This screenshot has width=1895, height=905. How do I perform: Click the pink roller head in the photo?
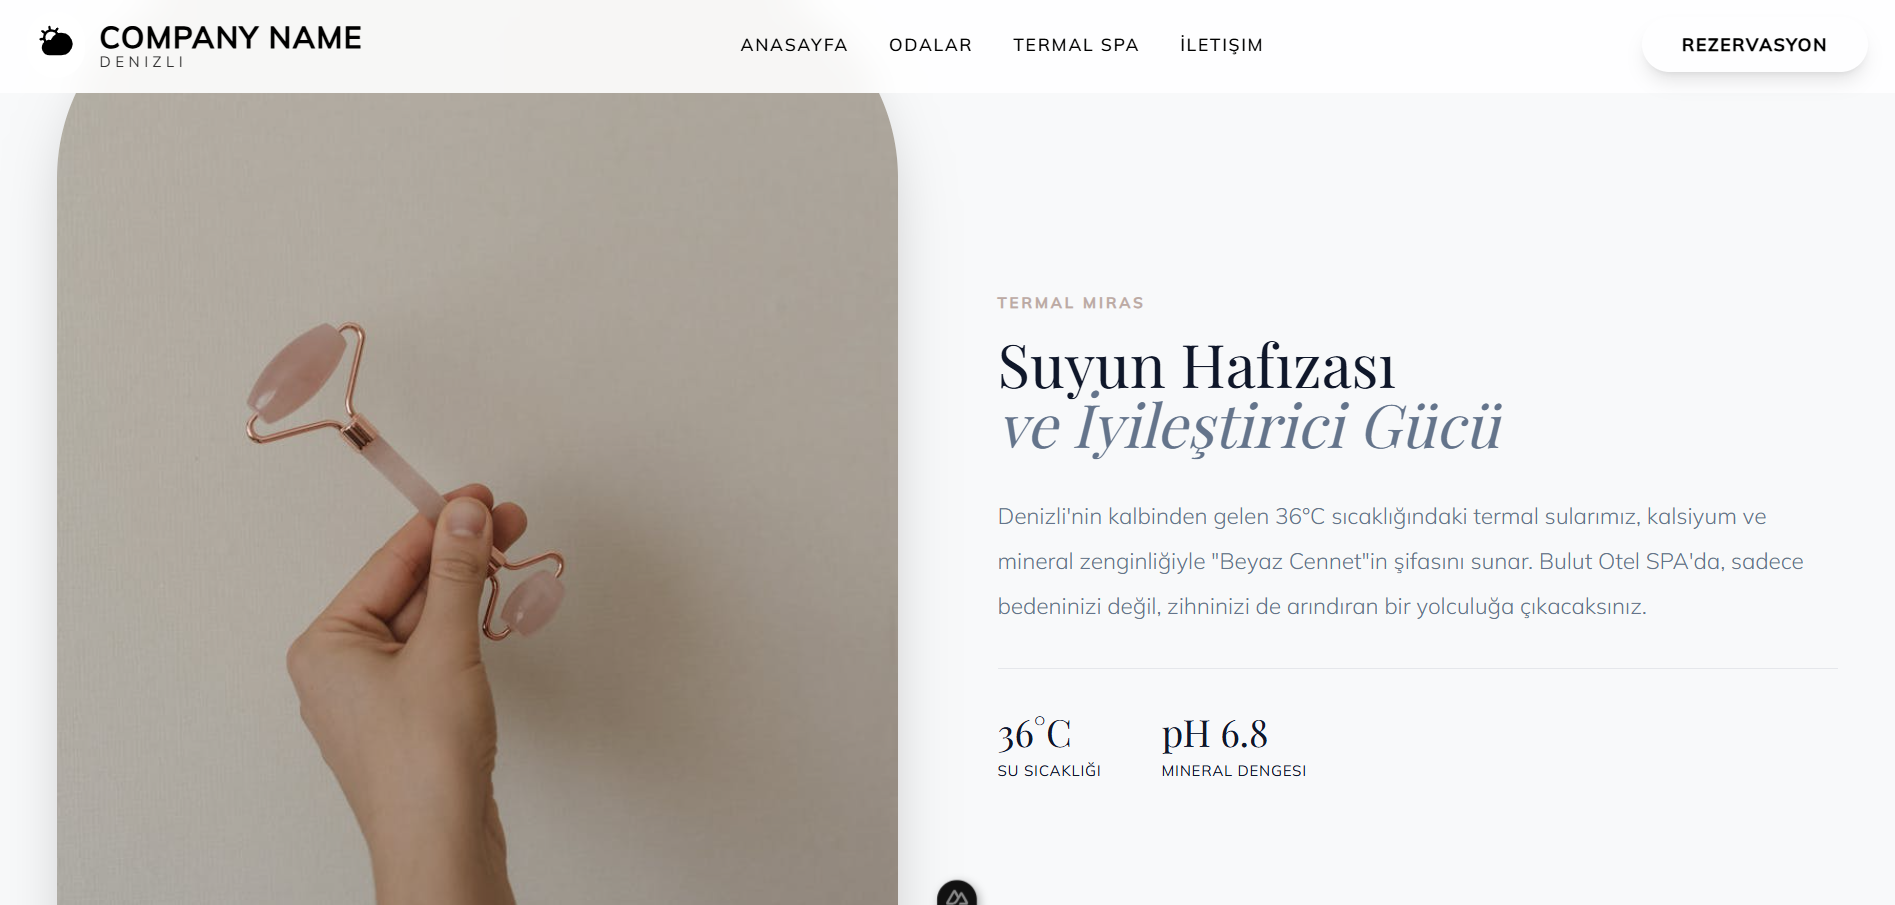(x=296, y=372)
